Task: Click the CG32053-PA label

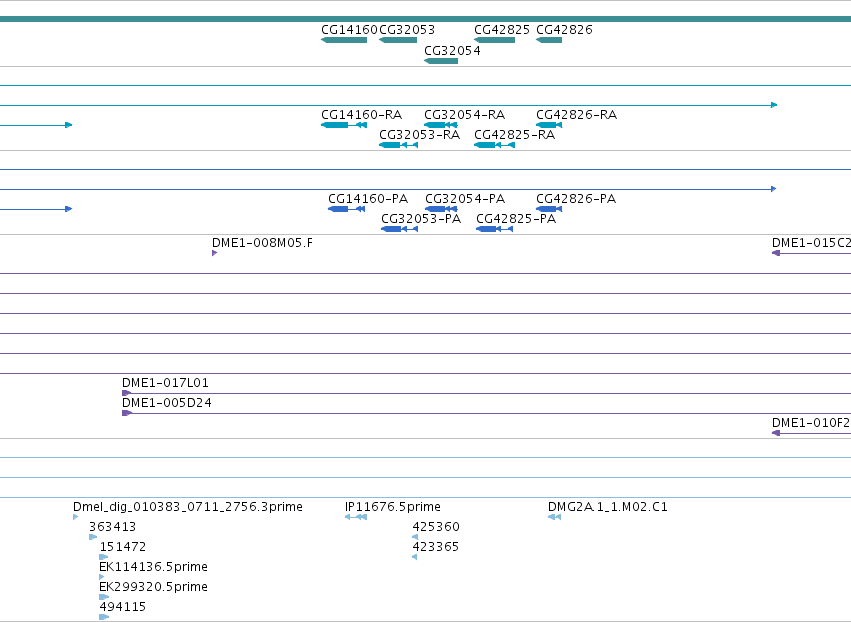Action: coord(421,219)
